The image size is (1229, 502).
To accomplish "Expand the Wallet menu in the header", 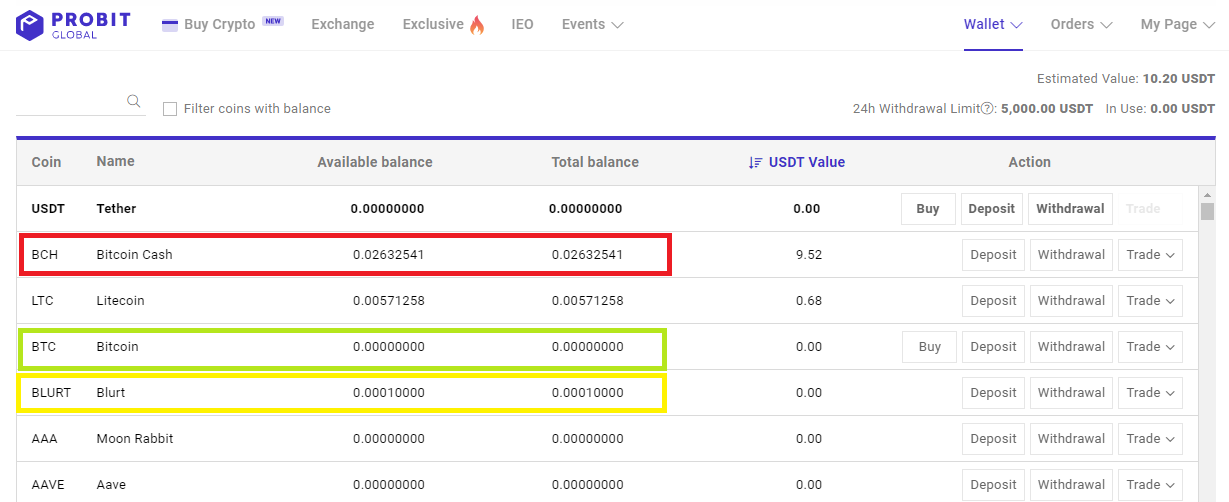I will pyautogui.click(x=993, y=25).
